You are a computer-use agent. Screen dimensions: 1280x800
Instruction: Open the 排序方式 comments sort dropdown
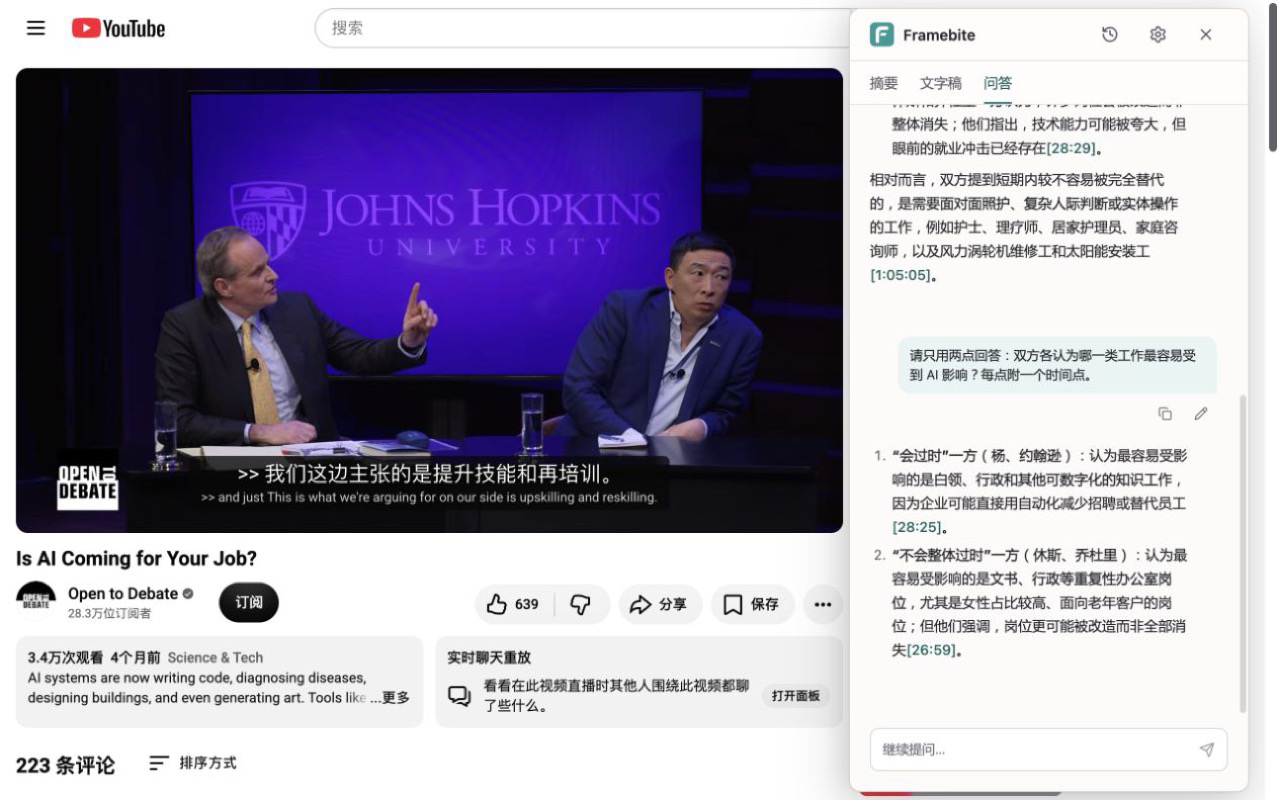[193, 763]
